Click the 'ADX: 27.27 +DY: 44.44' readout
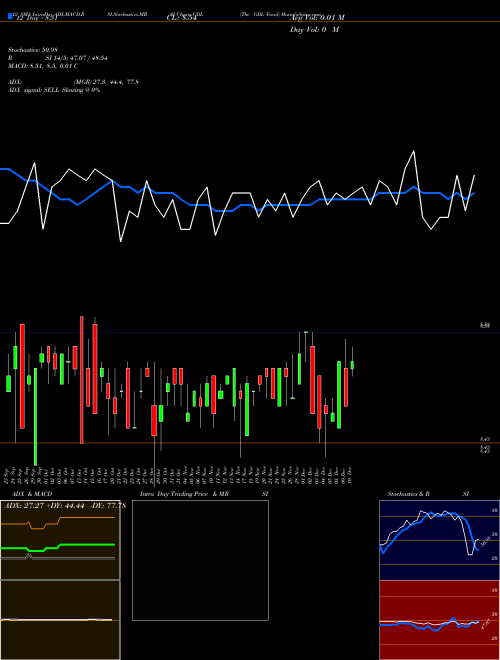 coord(44,506)
